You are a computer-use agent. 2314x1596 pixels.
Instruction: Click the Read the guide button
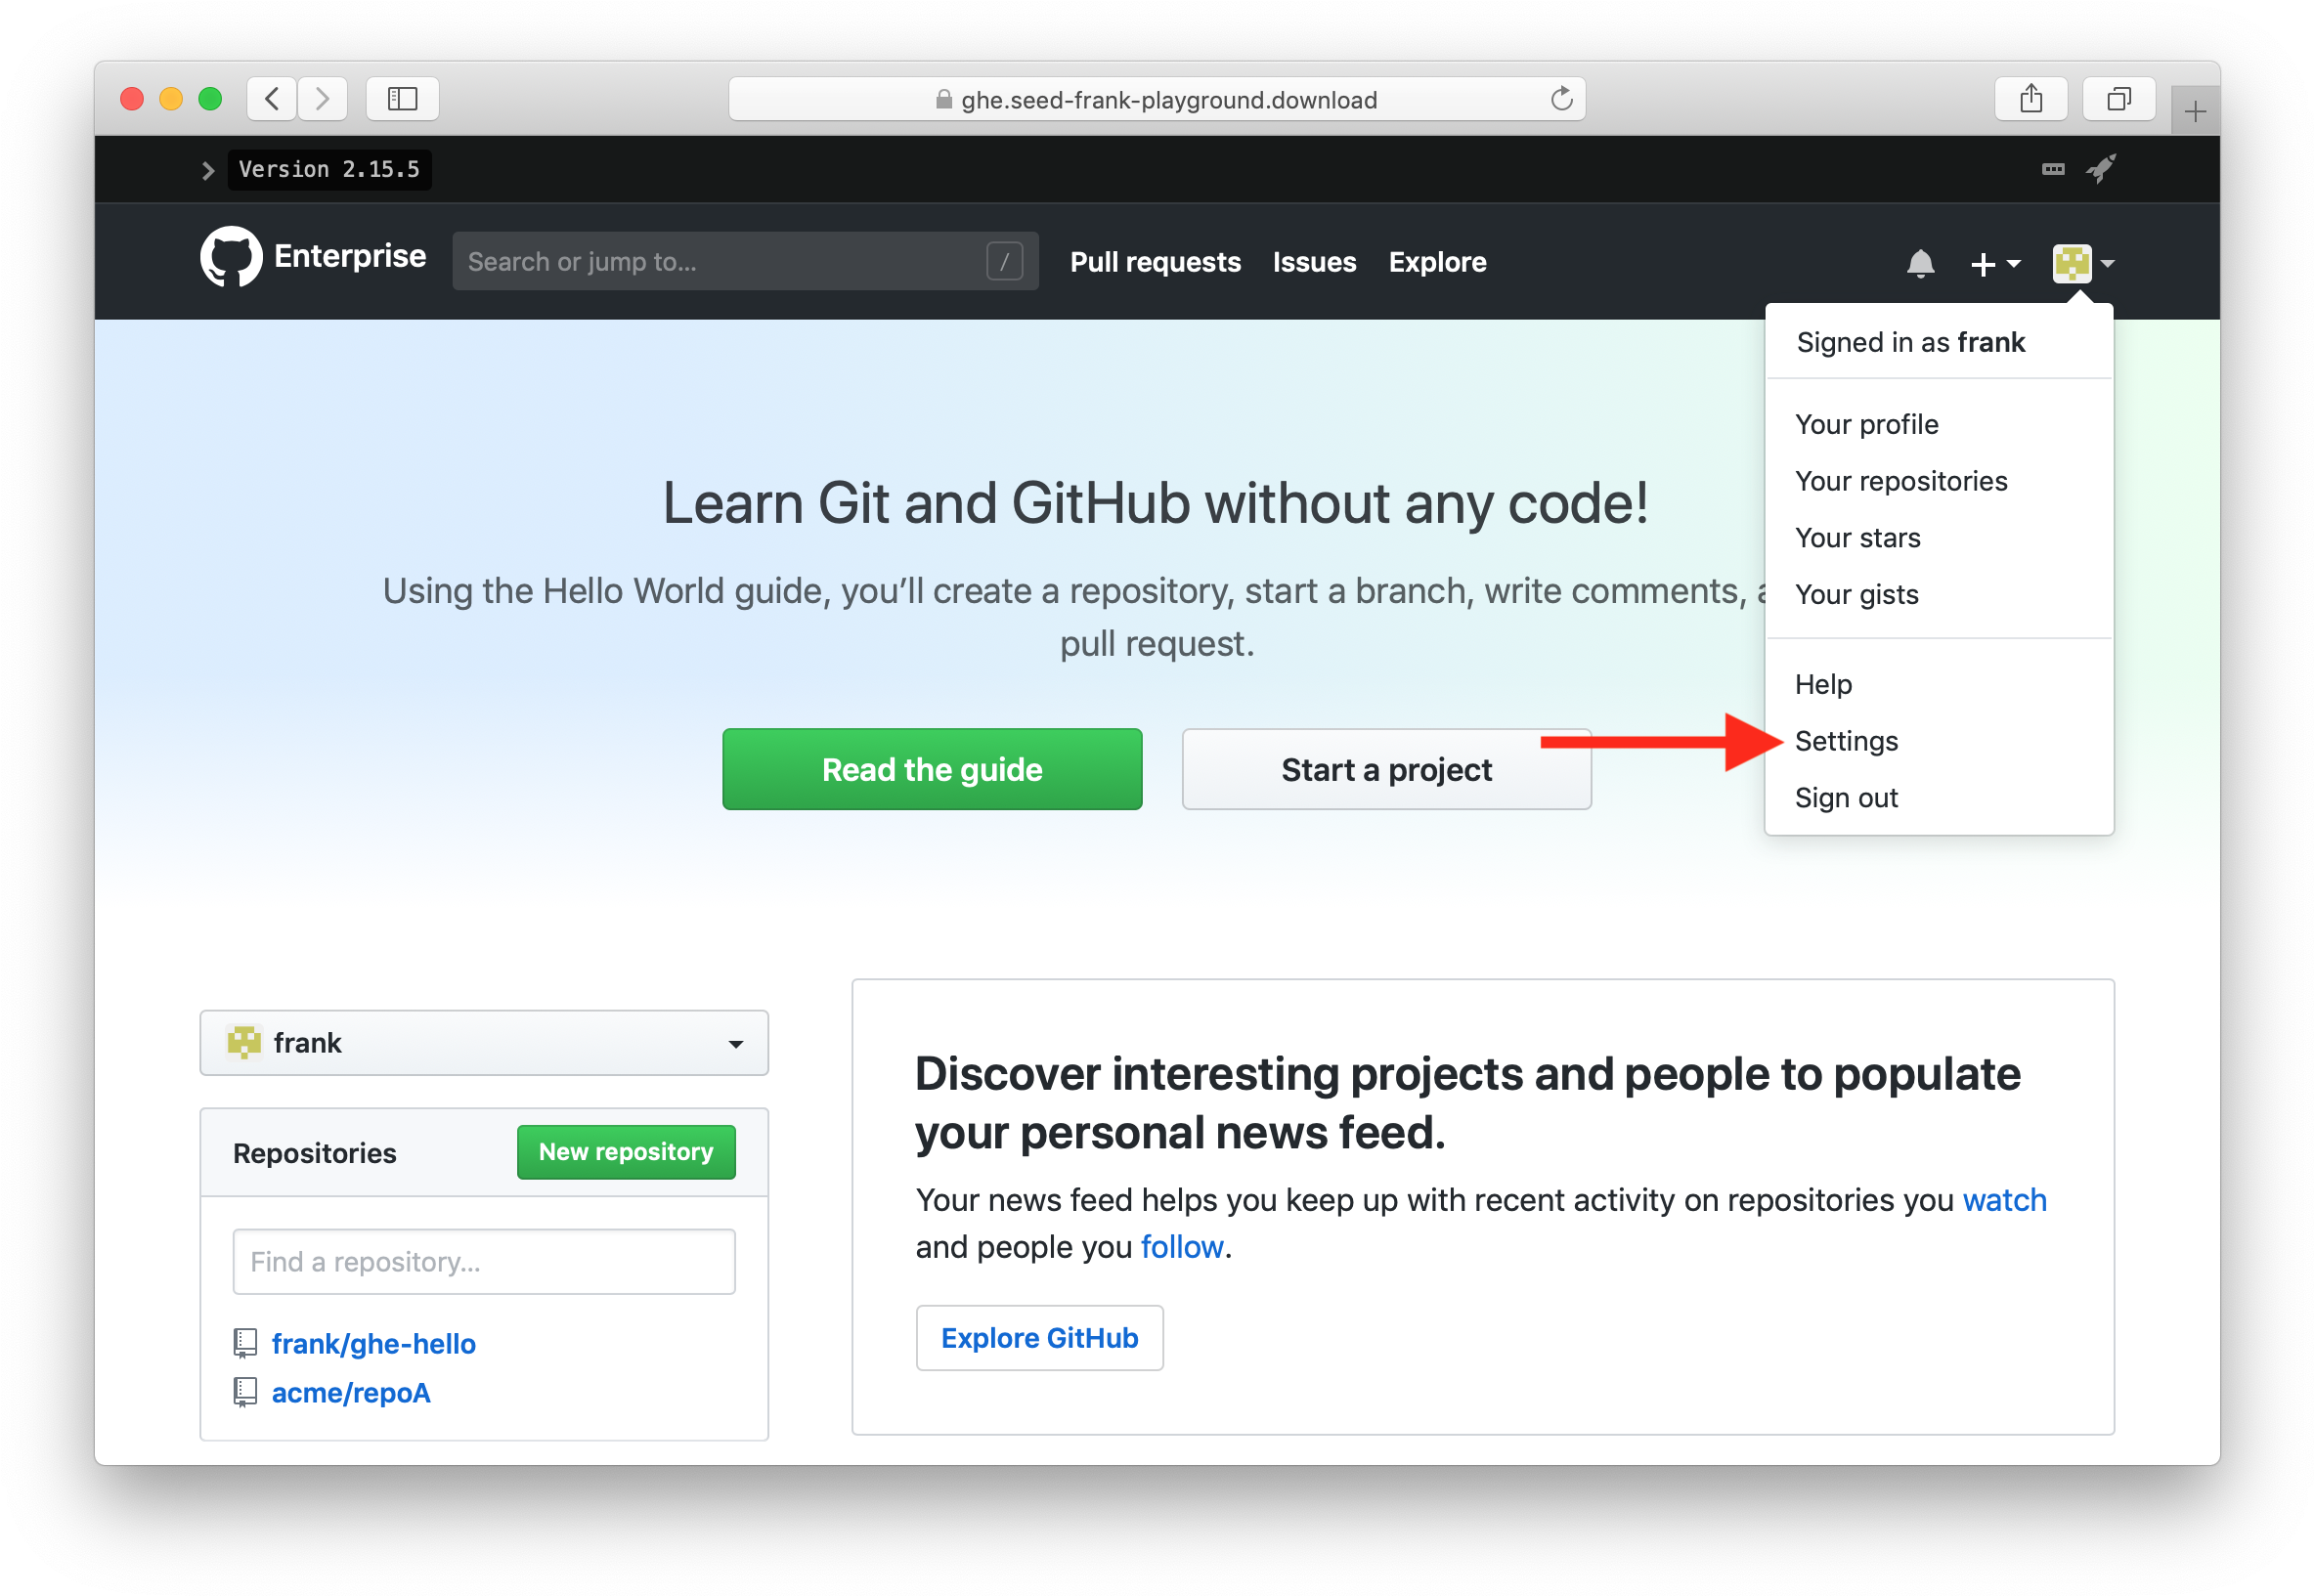click(x=932, y=769)
